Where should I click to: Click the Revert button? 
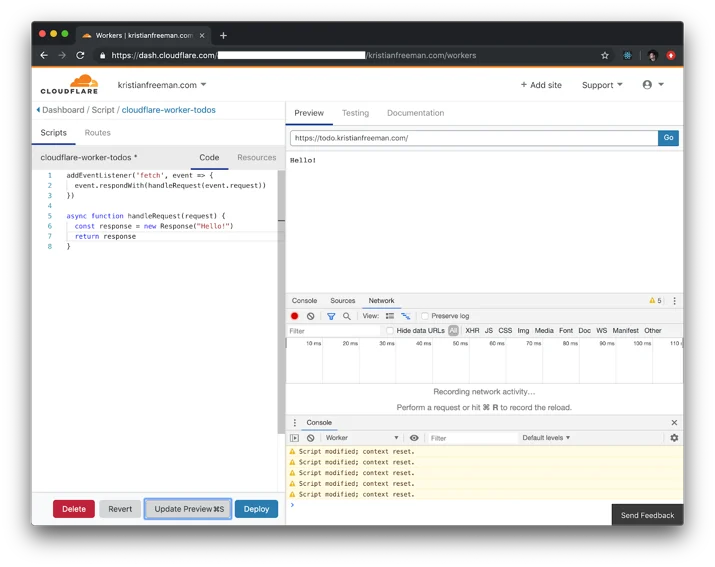pyautogui.click(x=120, y=509)
